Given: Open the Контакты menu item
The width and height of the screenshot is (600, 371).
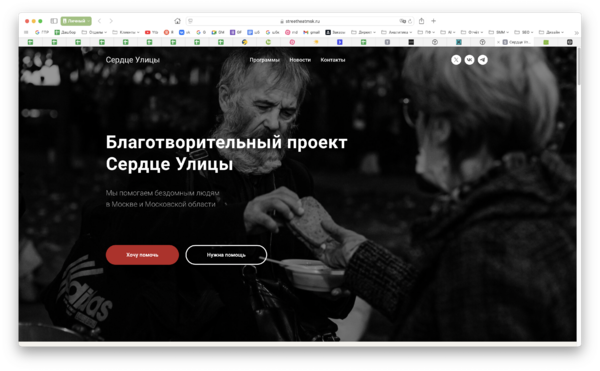Looking at the screenshot, I should (x=333, y=60).
